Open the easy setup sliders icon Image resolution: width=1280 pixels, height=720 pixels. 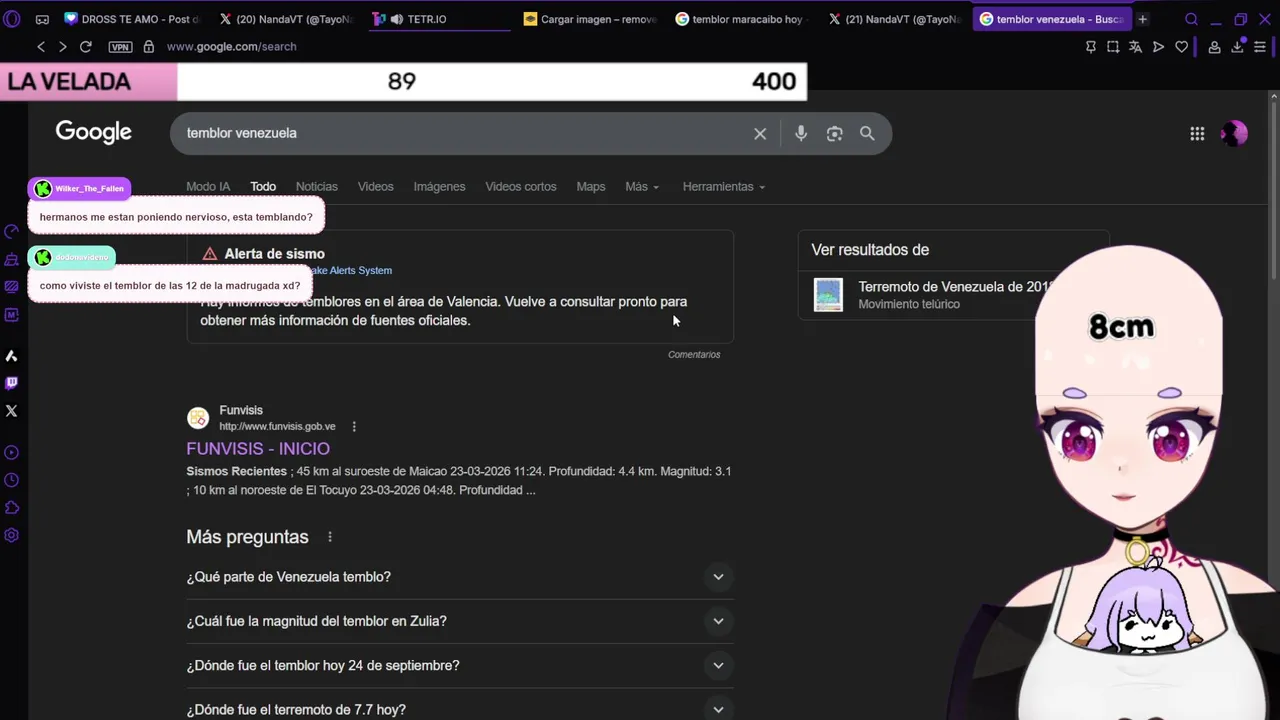(1260, 47)
